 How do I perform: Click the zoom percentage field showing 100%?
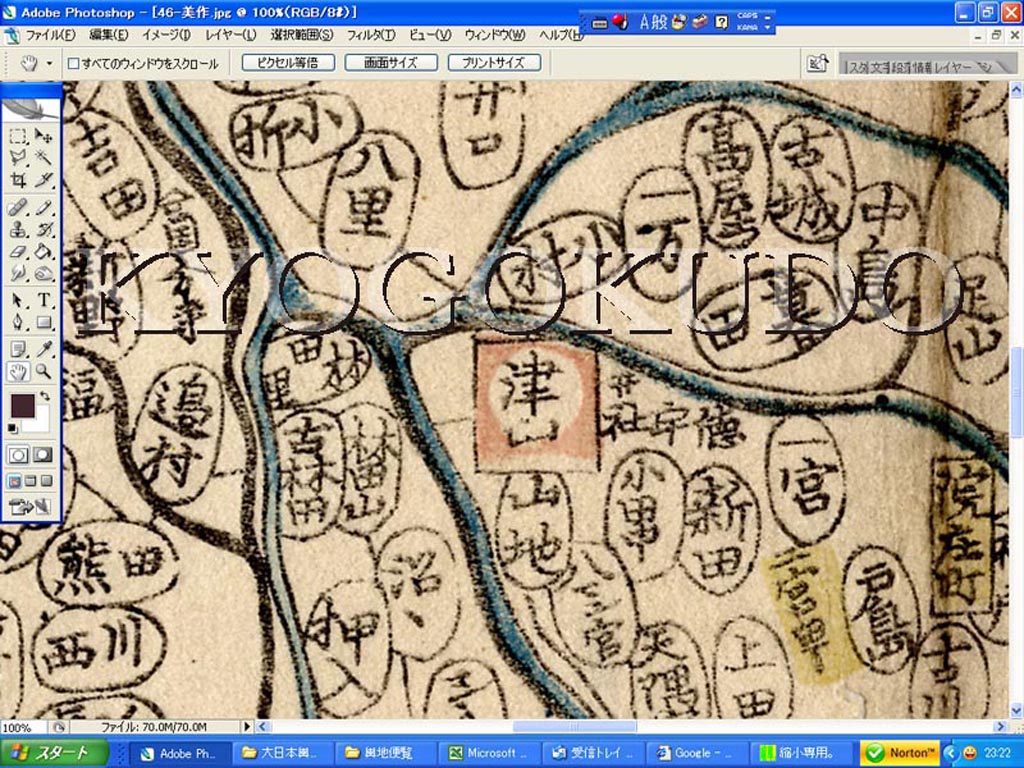tap(23, 727)
